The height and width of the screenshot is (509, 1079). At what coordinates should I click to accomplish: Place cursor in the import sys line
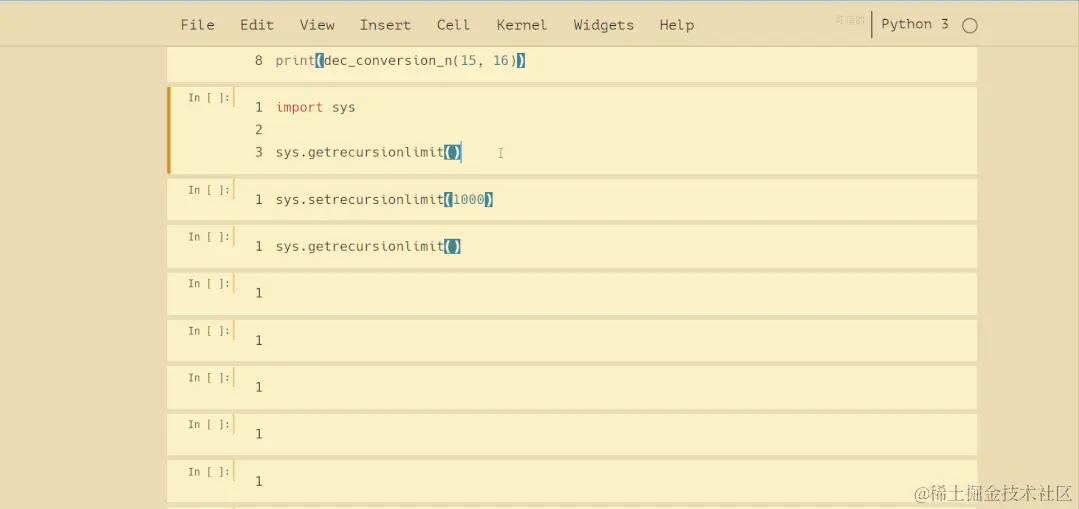[316, 107]
